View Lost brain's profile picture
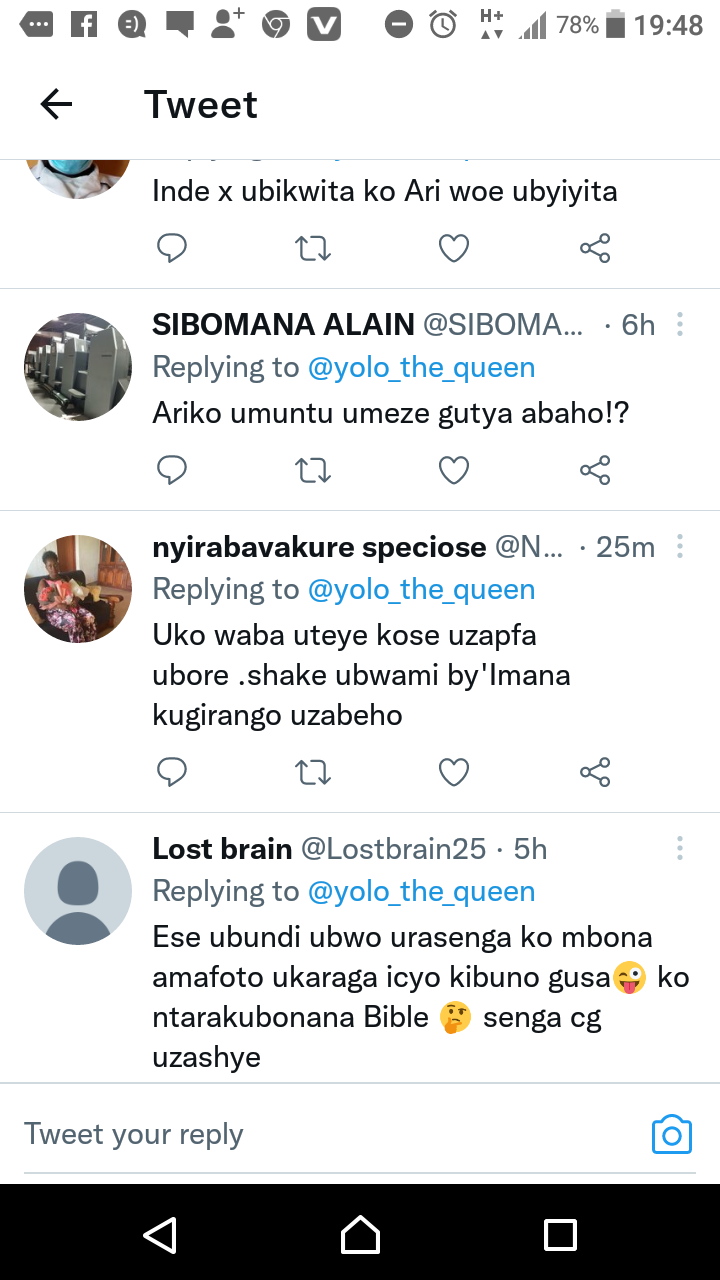Image resolution: width=720 pixels, height=1280 pixels. point(78,891)
